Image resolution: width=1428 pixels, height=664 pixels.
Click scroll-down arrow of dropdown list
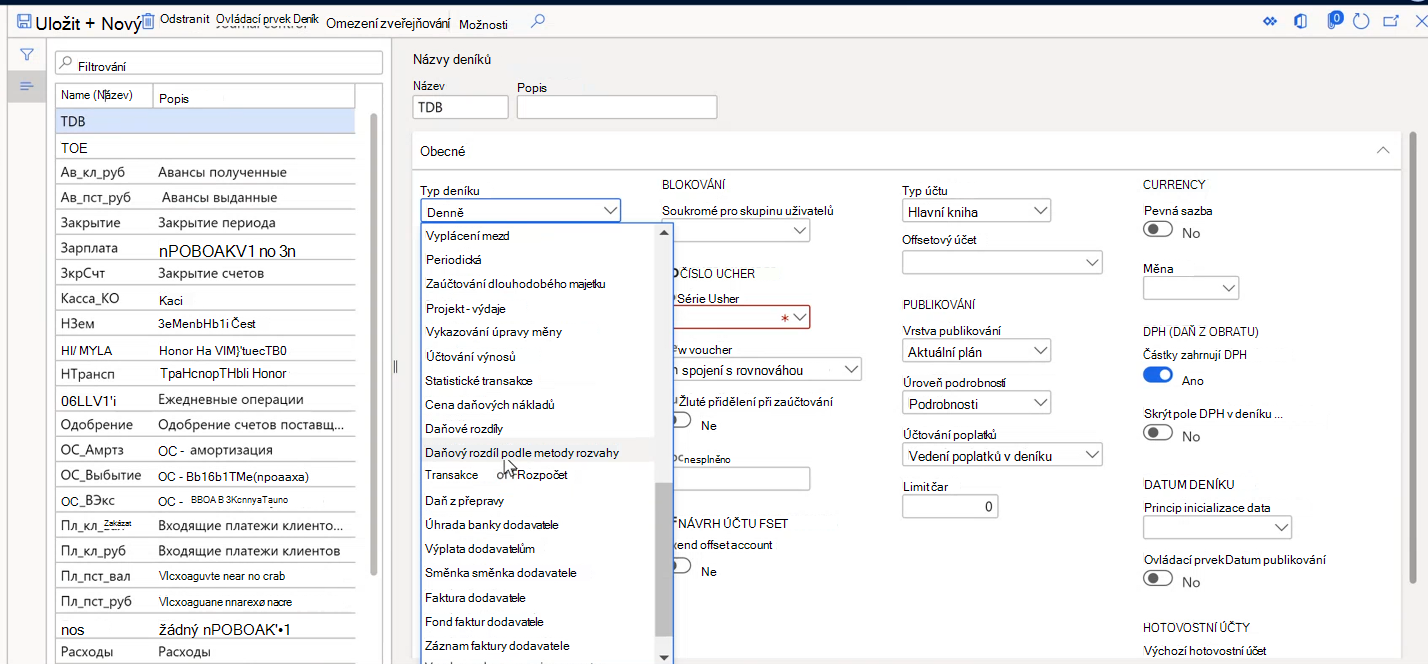pos(663,657)
